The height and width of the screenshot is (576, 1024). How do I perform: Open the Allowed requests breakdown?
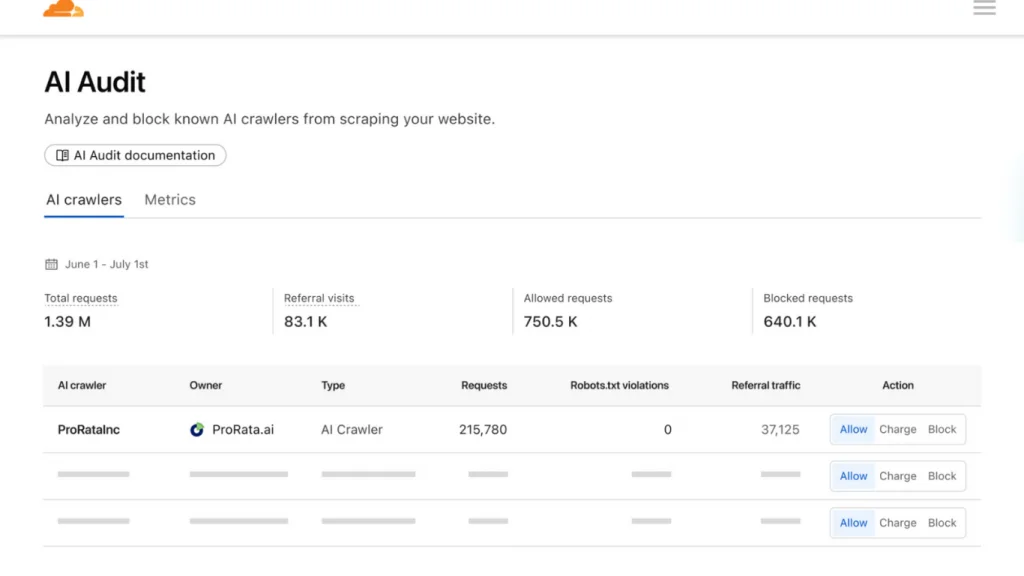point(567,297)
